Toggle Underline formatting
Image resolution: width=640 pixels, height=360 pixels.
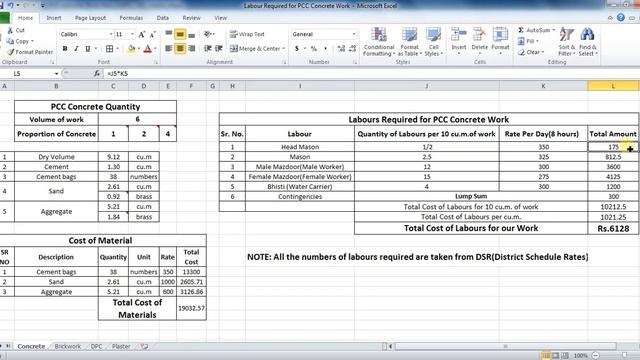point(87,49)
